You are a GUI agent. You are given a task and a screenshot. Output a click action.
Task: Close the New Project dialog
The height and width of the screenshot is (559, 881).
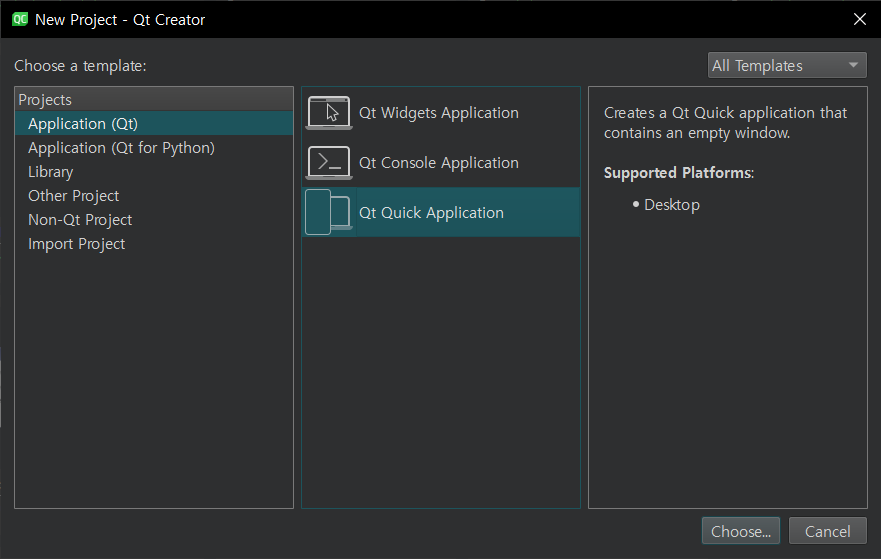860,20
